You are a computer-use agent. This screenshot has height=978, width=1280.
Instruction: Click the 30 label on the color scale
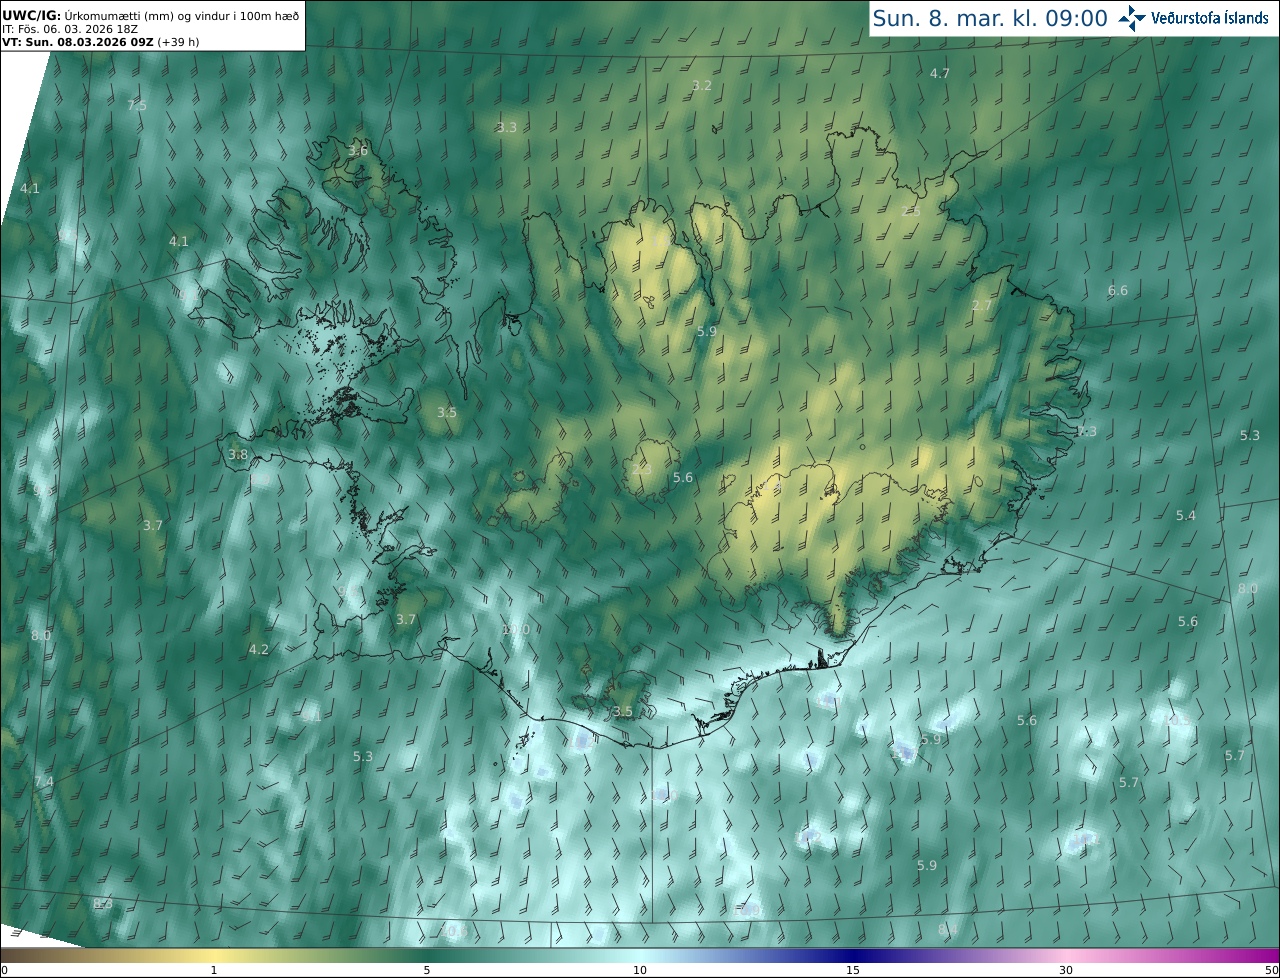point(1066,970)
